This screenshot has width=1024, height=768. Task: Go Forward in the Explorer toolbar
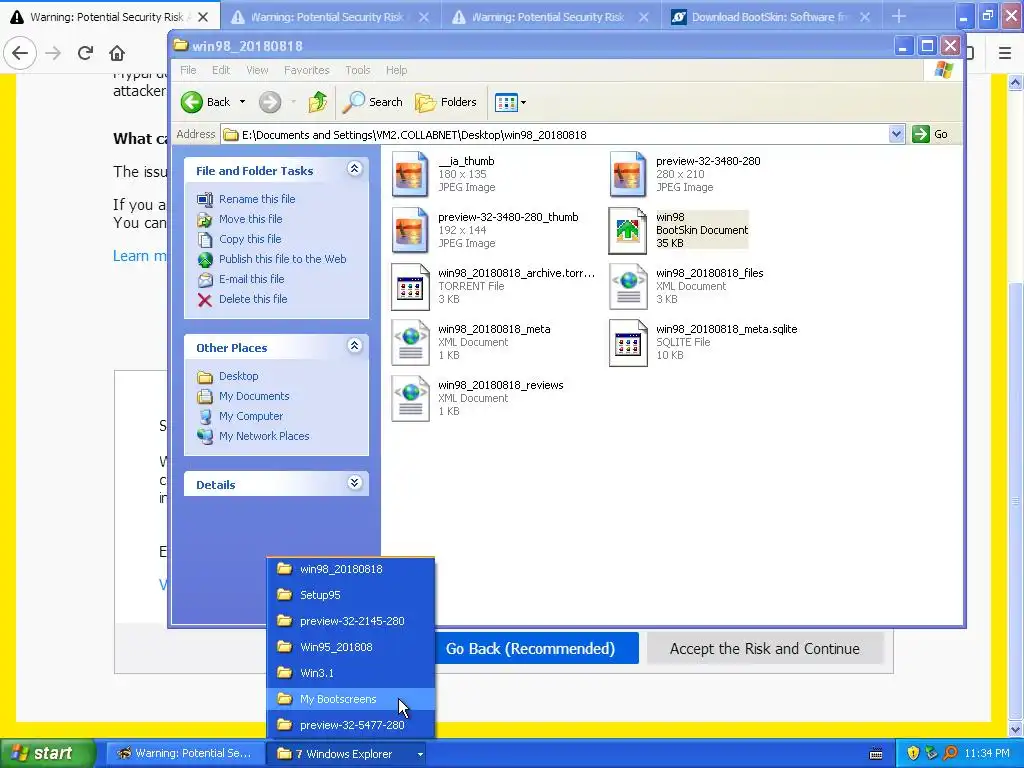click(270, 102)
